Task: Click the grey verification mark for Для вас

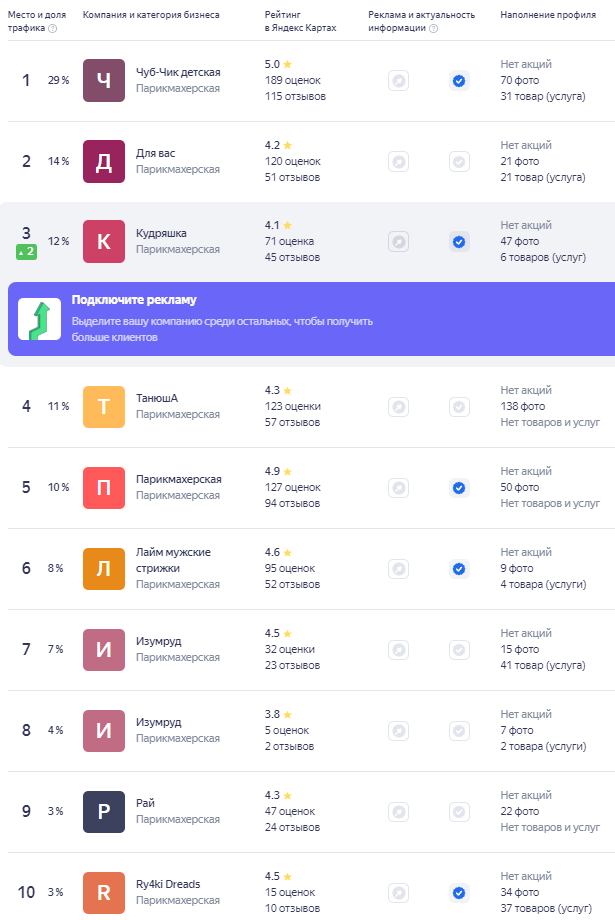Action: 459,162
